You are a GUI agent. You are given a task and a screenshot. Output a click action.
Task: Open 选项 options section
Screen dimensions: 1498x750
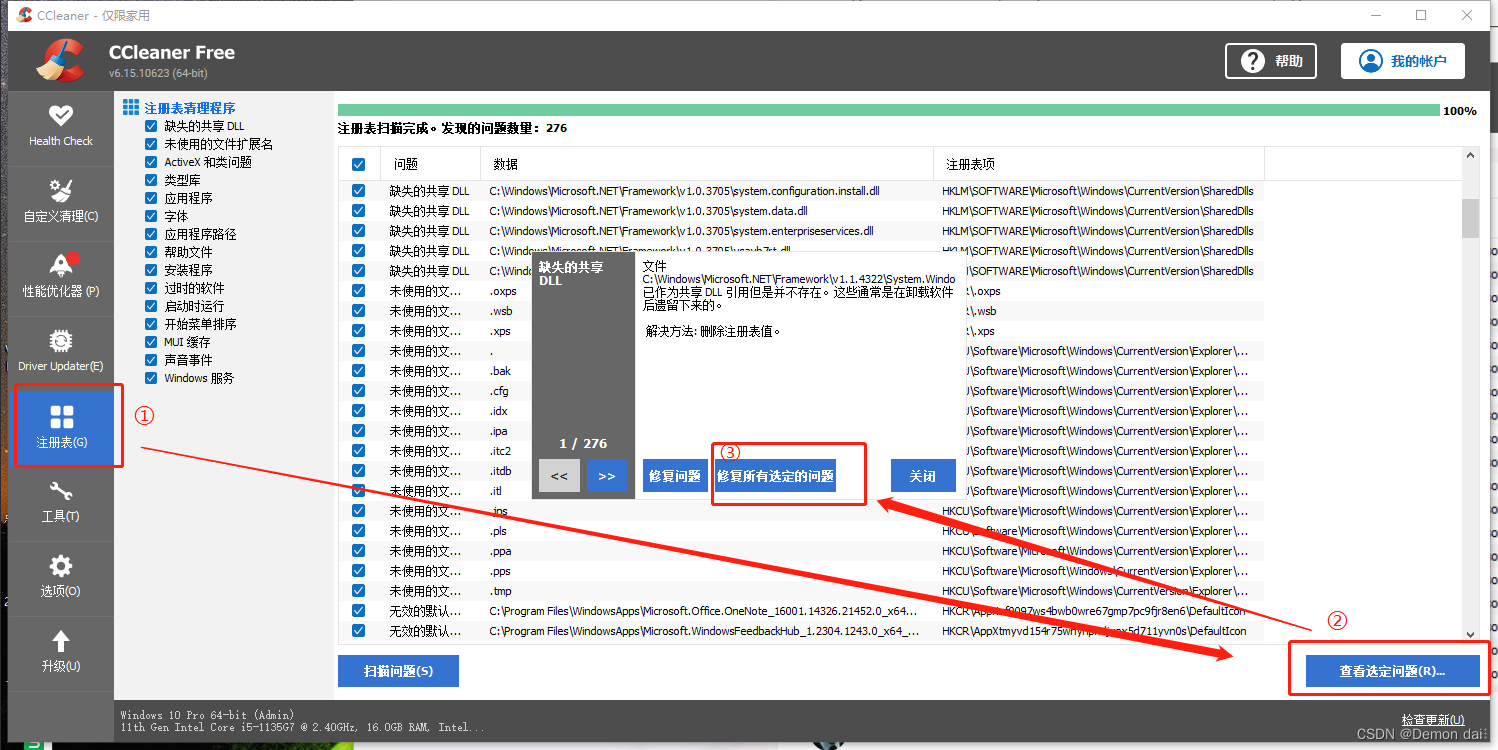[x=61, y=576]
